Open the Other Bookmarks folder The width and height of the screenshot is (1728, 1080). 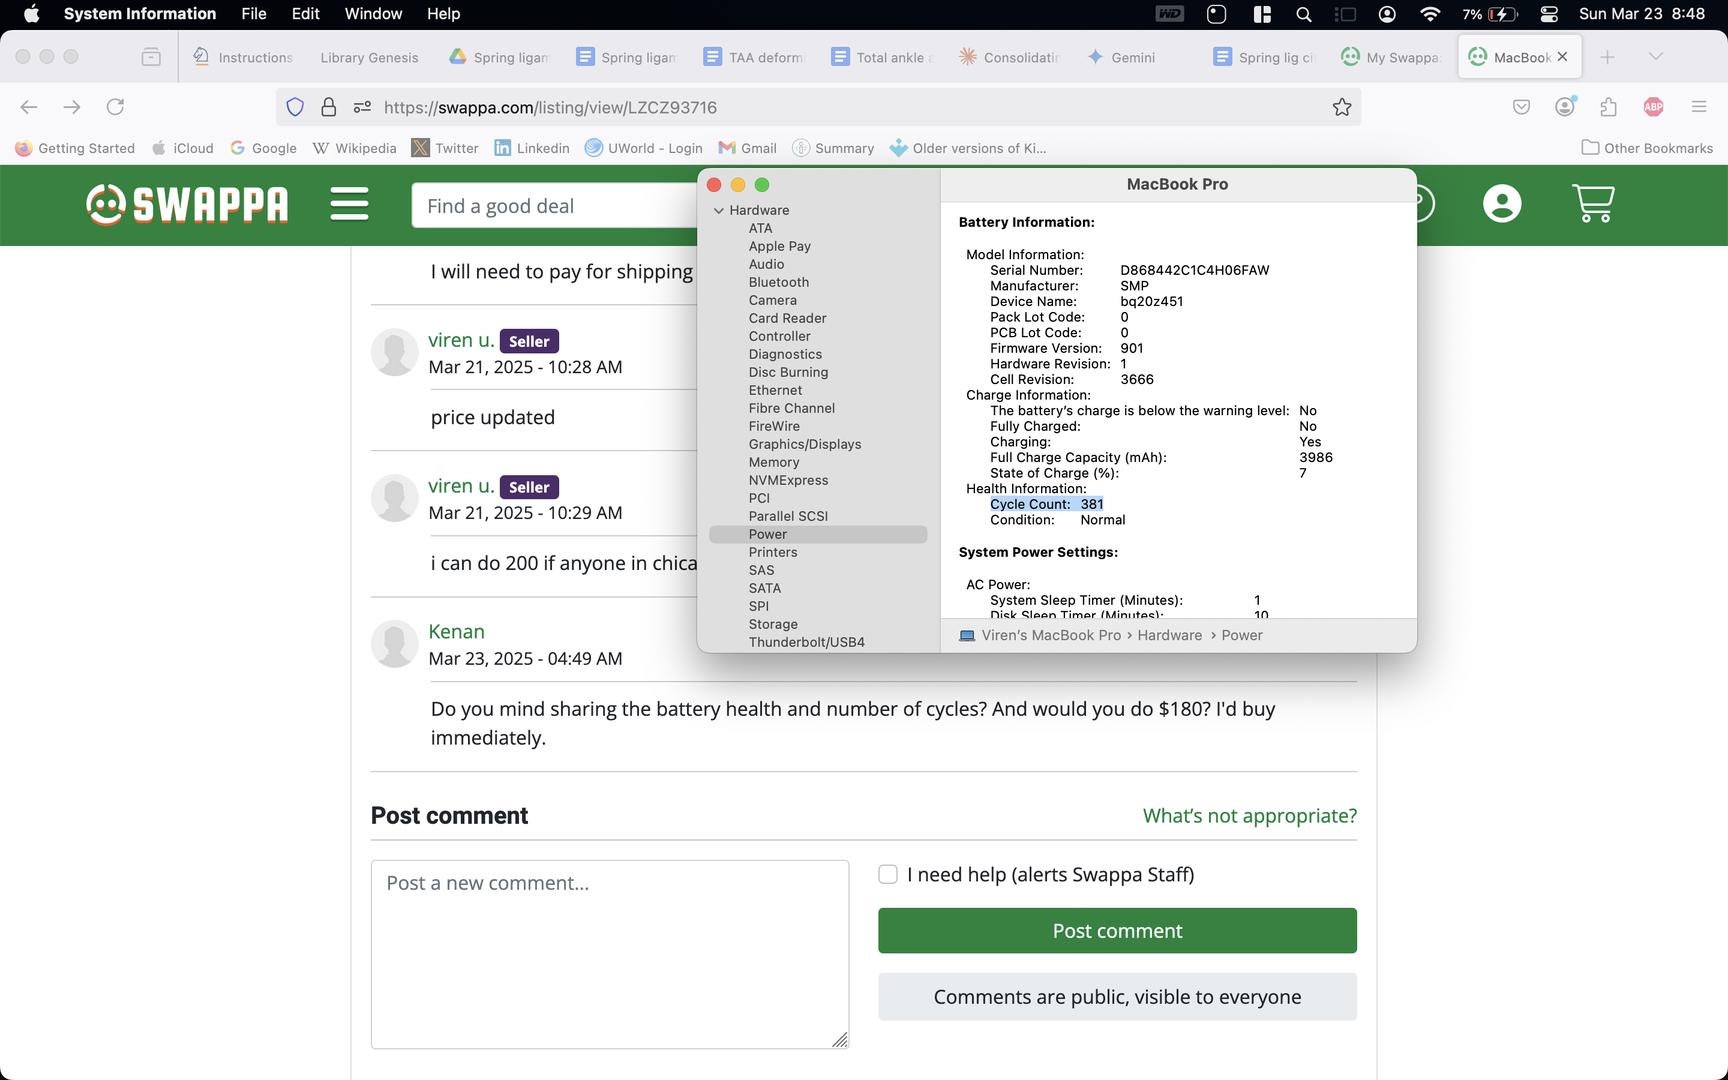click(x=1647, y=148)
